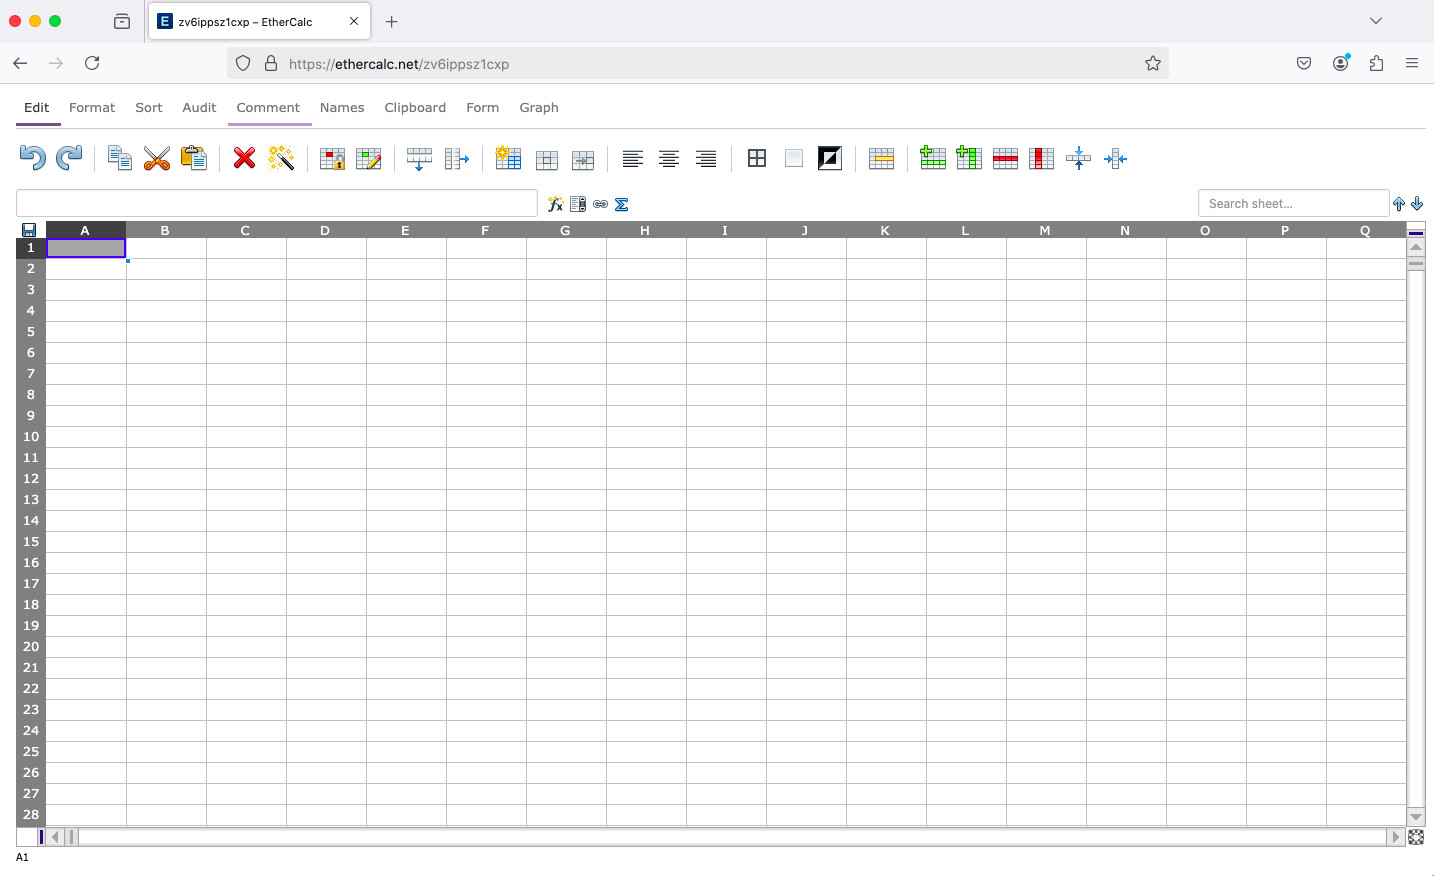Click the scissors Cut icon

tap(157, 158)
